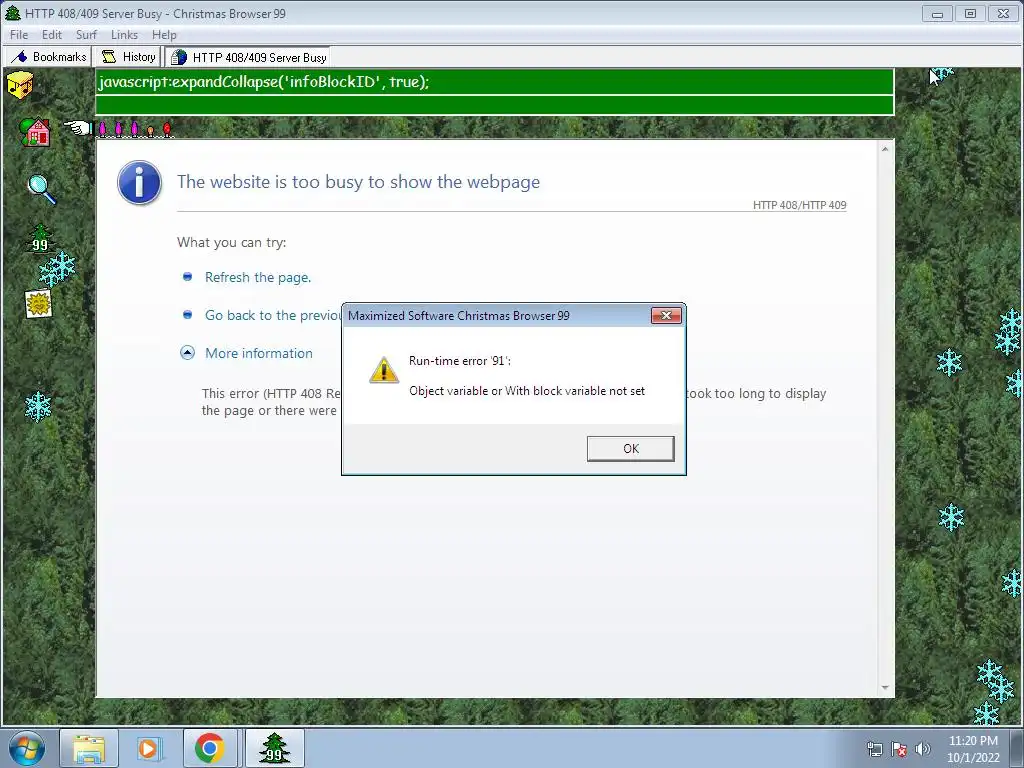Select the HTTP 408/409 Server Busy tab

point(248,57)
